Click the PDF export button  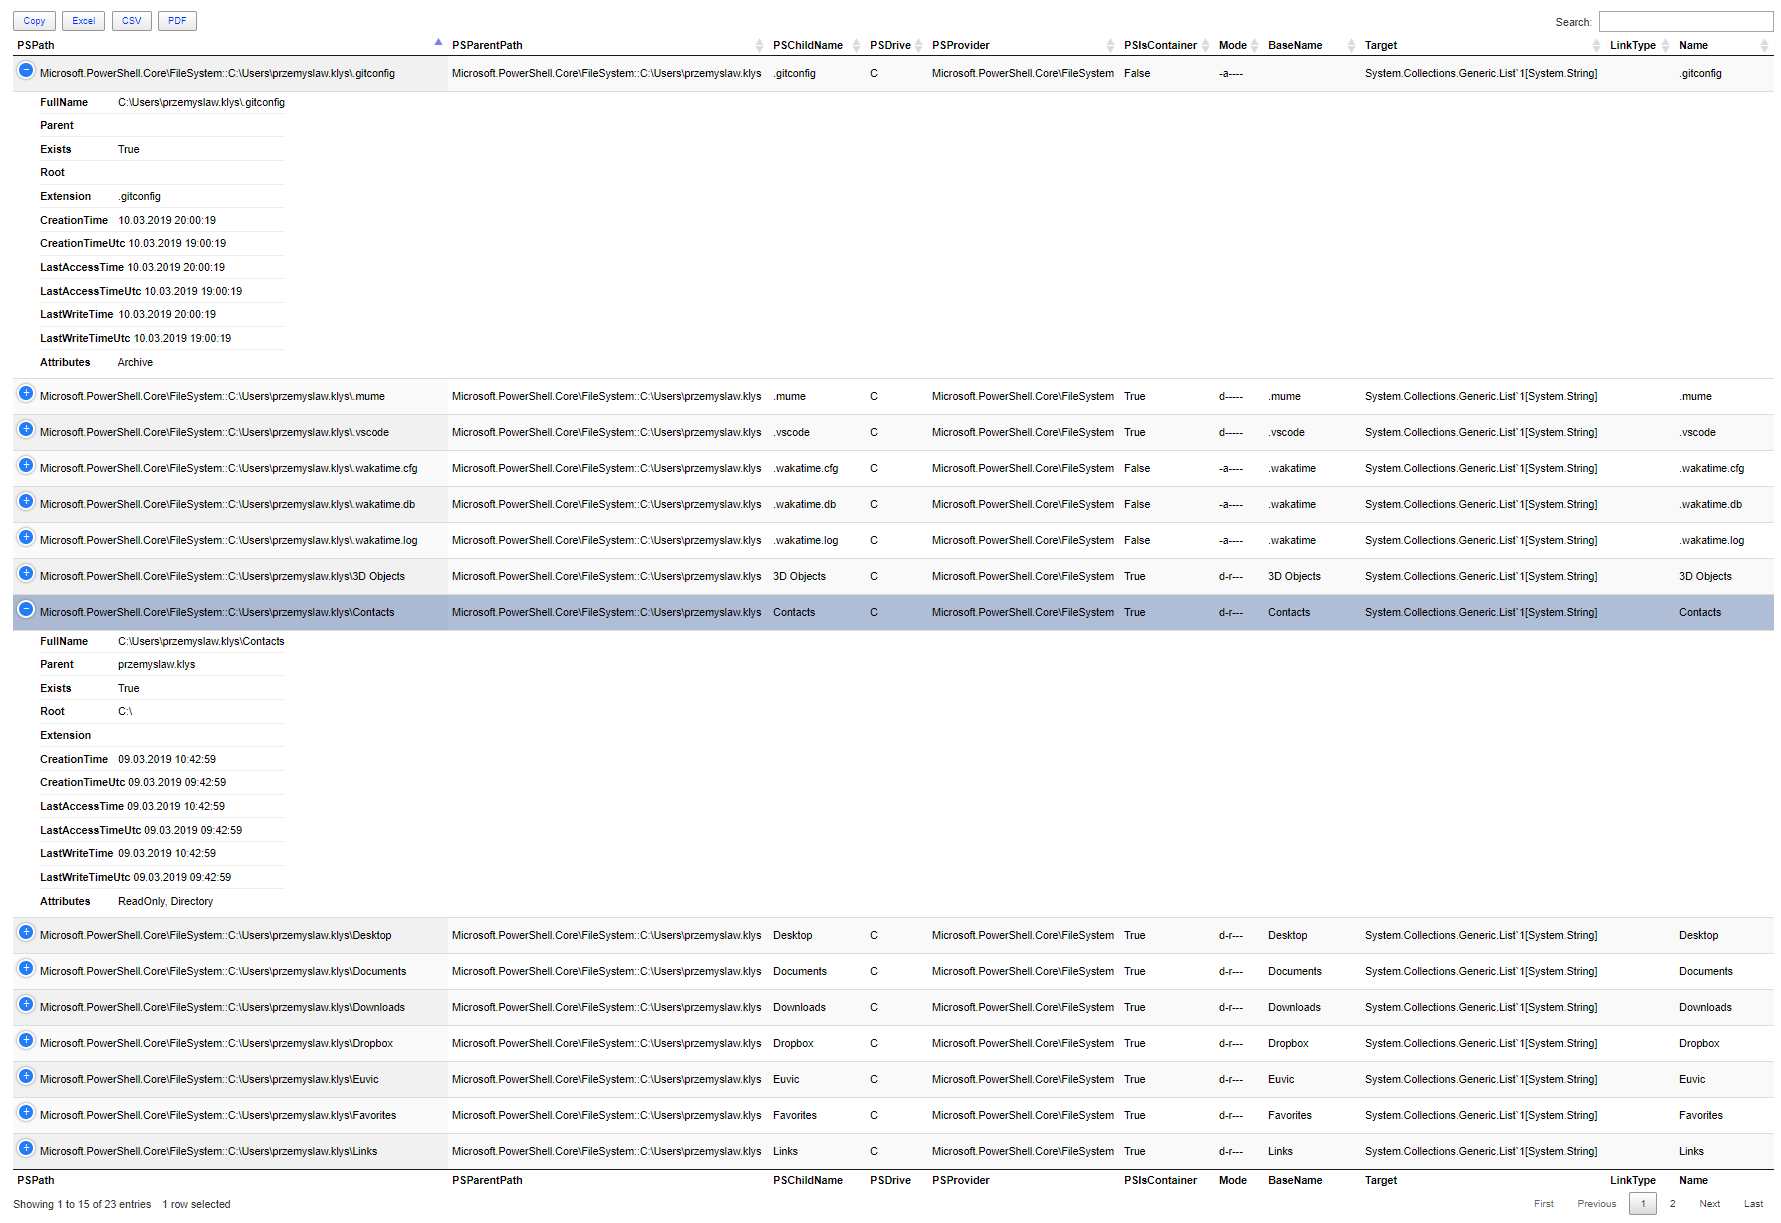[177, 21]
